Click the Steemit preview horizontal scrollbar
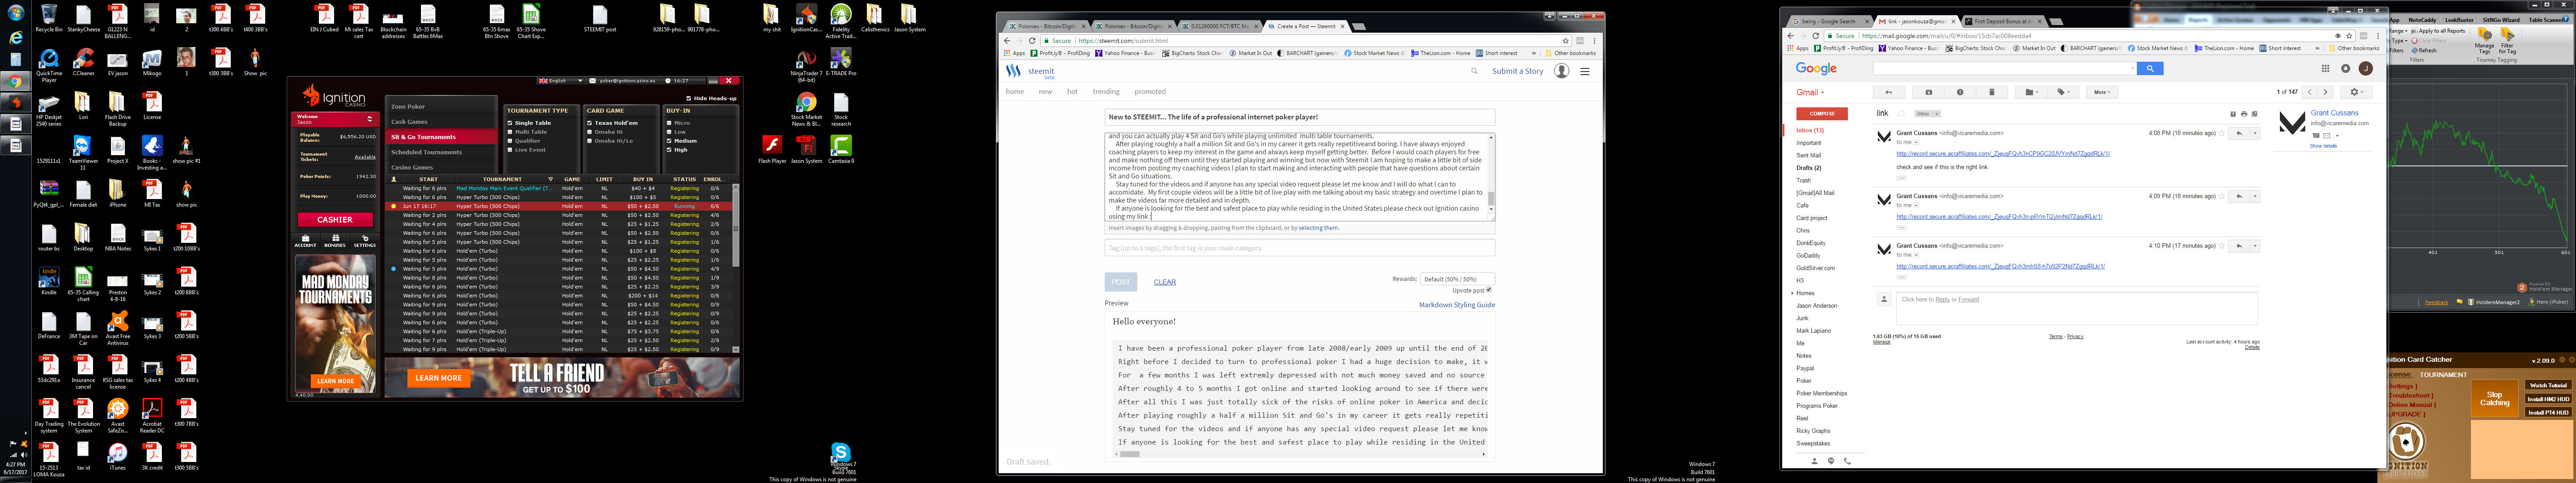The height and width of the screenshot is (483, 2576). 1299,454
